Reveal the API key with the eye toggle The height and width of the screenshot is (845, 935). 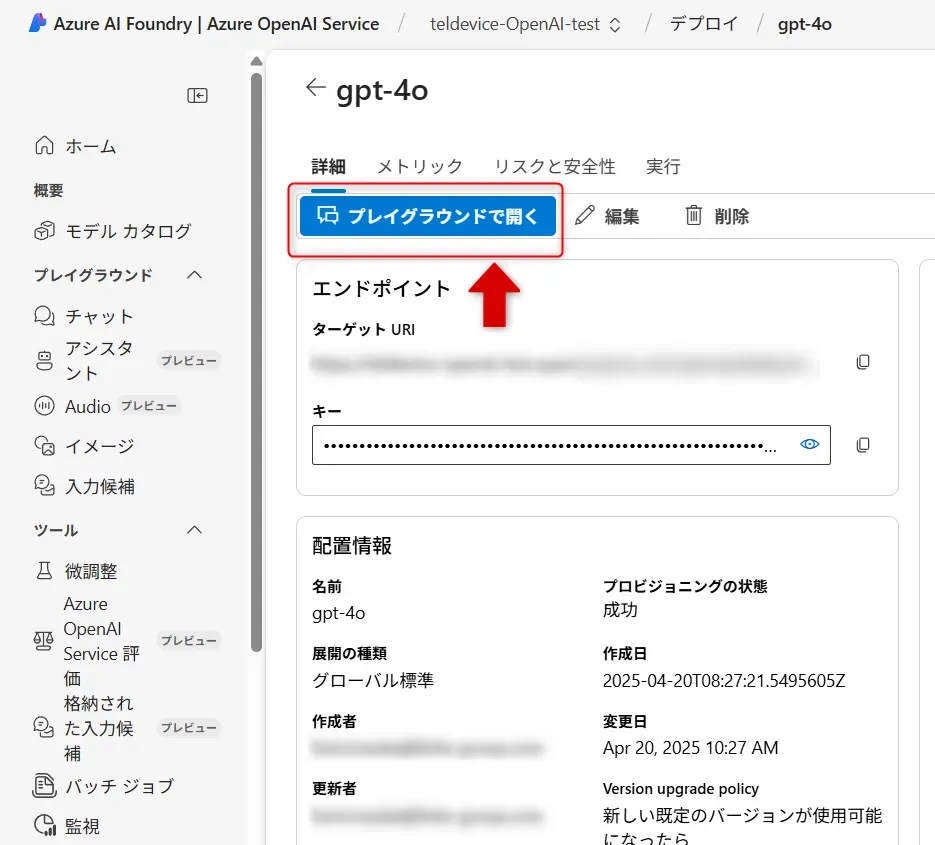coord(809,444)
